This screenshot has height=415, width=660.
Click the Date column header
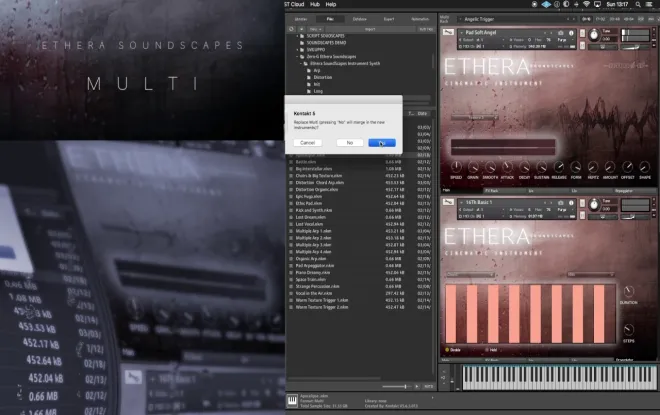point(422,114)
